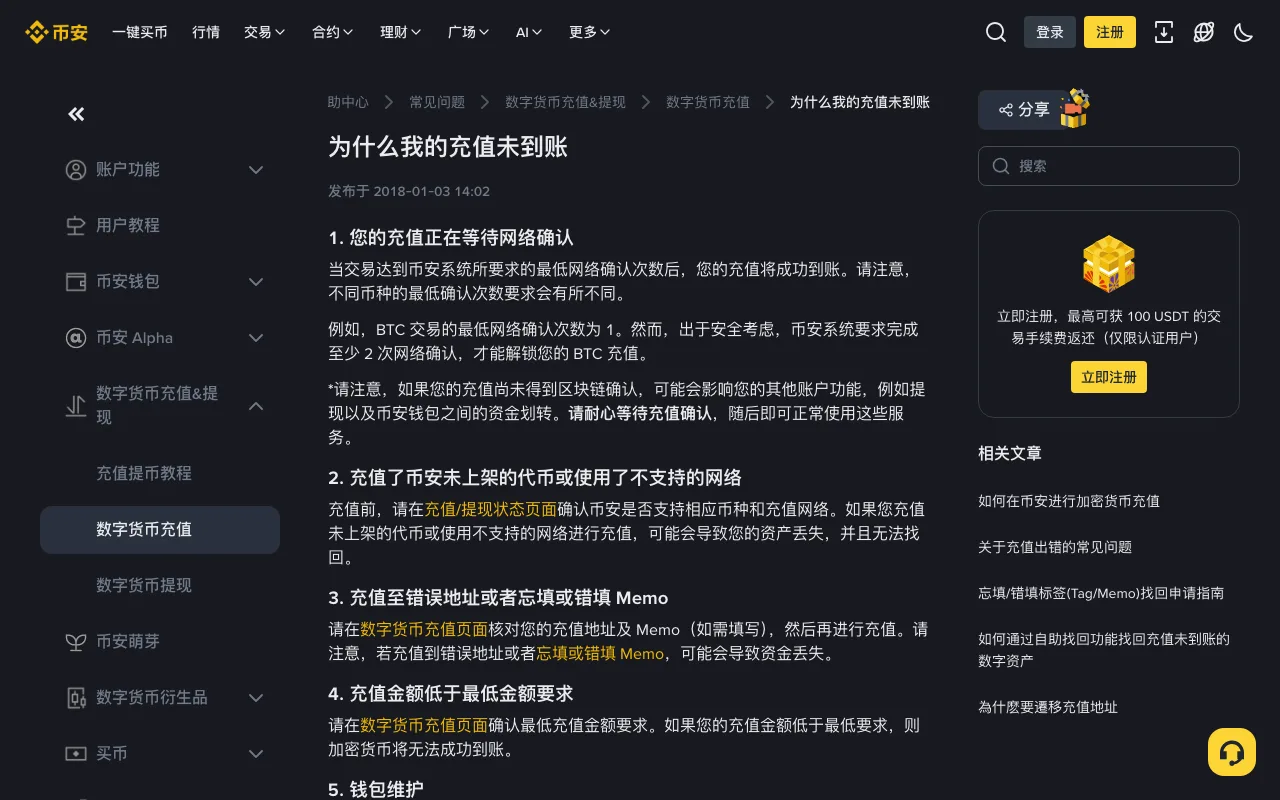The image size is (1280, 800).
Task: Open the 合约 dropdown menu
Action: pyautogui.click(x=333, y=32)
